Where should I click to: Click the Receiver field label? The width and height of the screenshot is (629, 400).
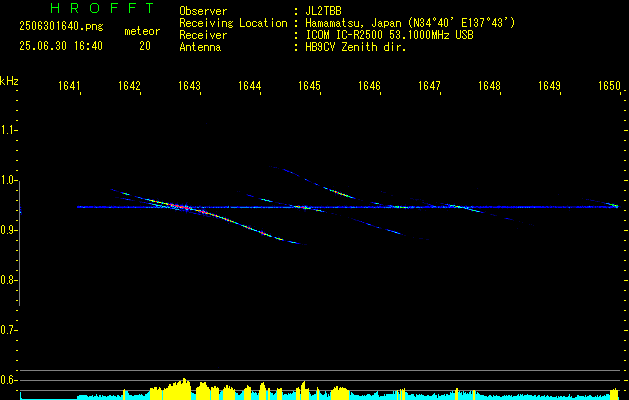203,35
